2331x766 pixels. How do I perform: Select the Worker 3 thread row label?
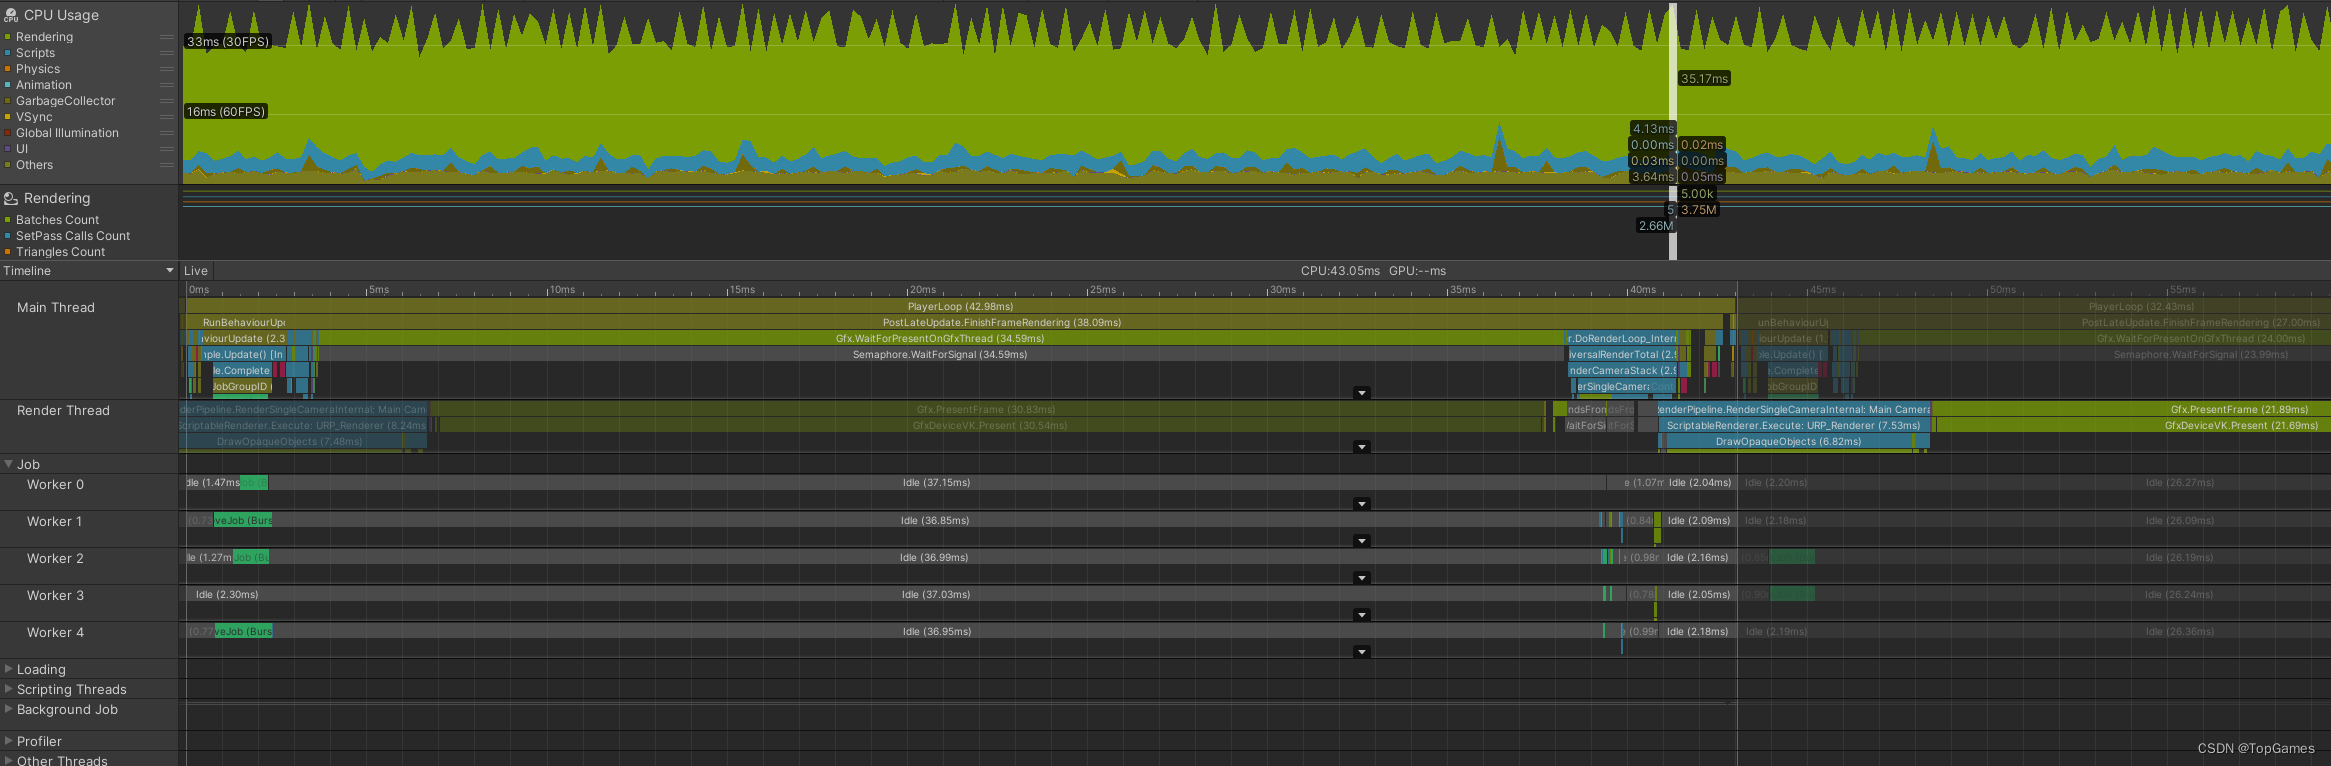point(55,595)
